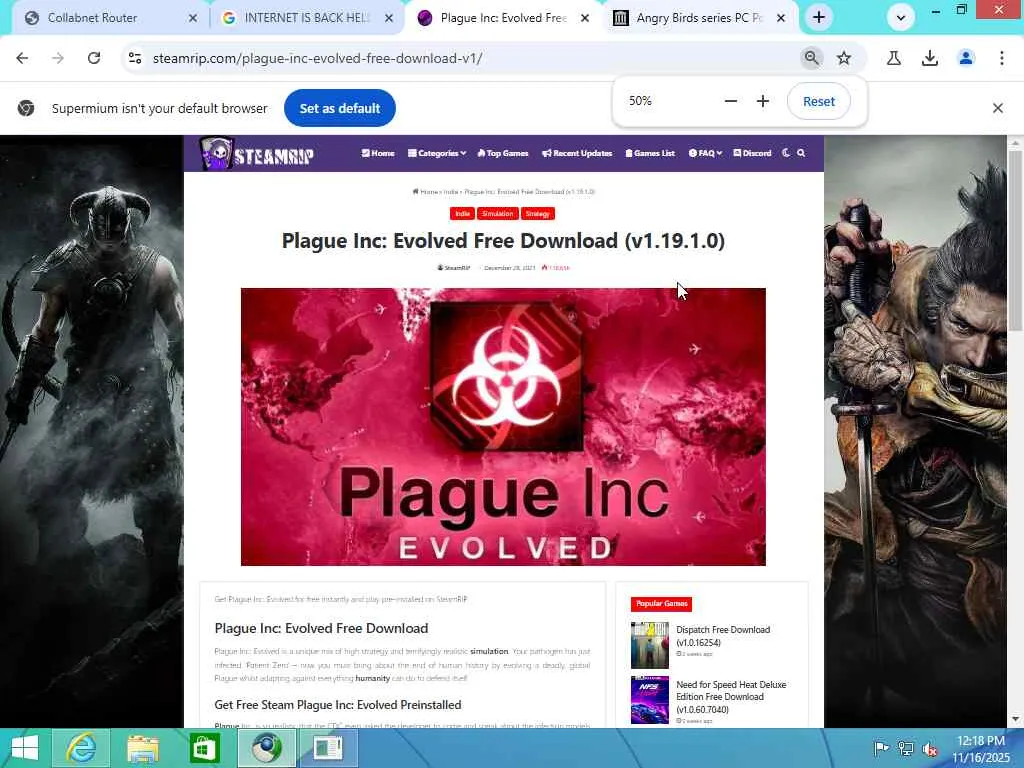1024x768 pixels.
Task: Open the experiments flask icon
Action: click(893, 58)
